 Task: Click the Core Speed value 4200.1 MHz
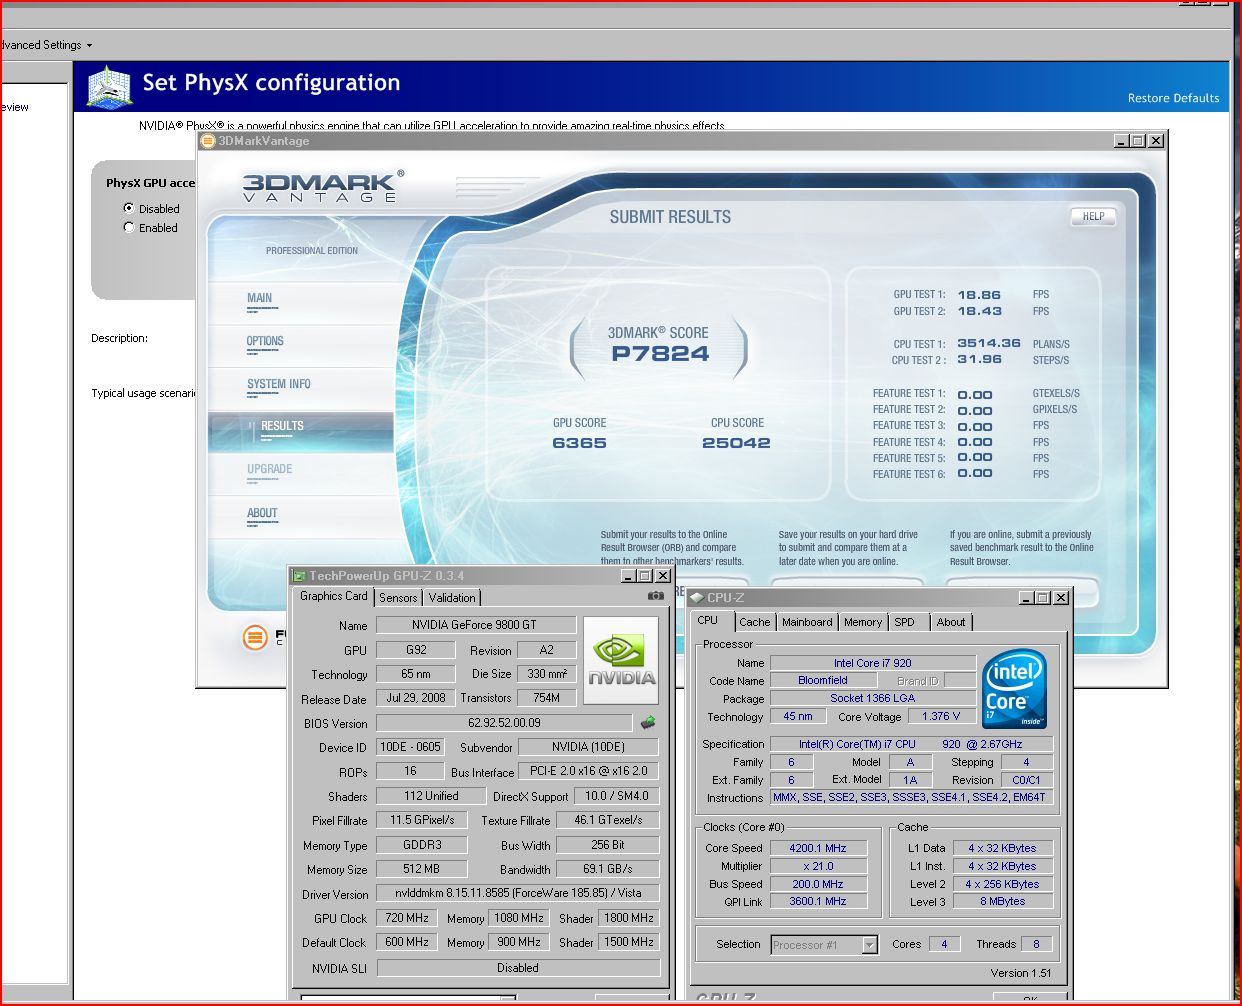[x=818, y=848]
